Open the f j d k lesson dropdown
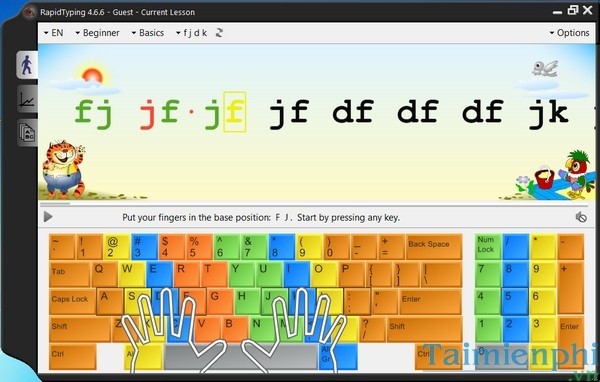600x382 pixels. coord(191,33)
